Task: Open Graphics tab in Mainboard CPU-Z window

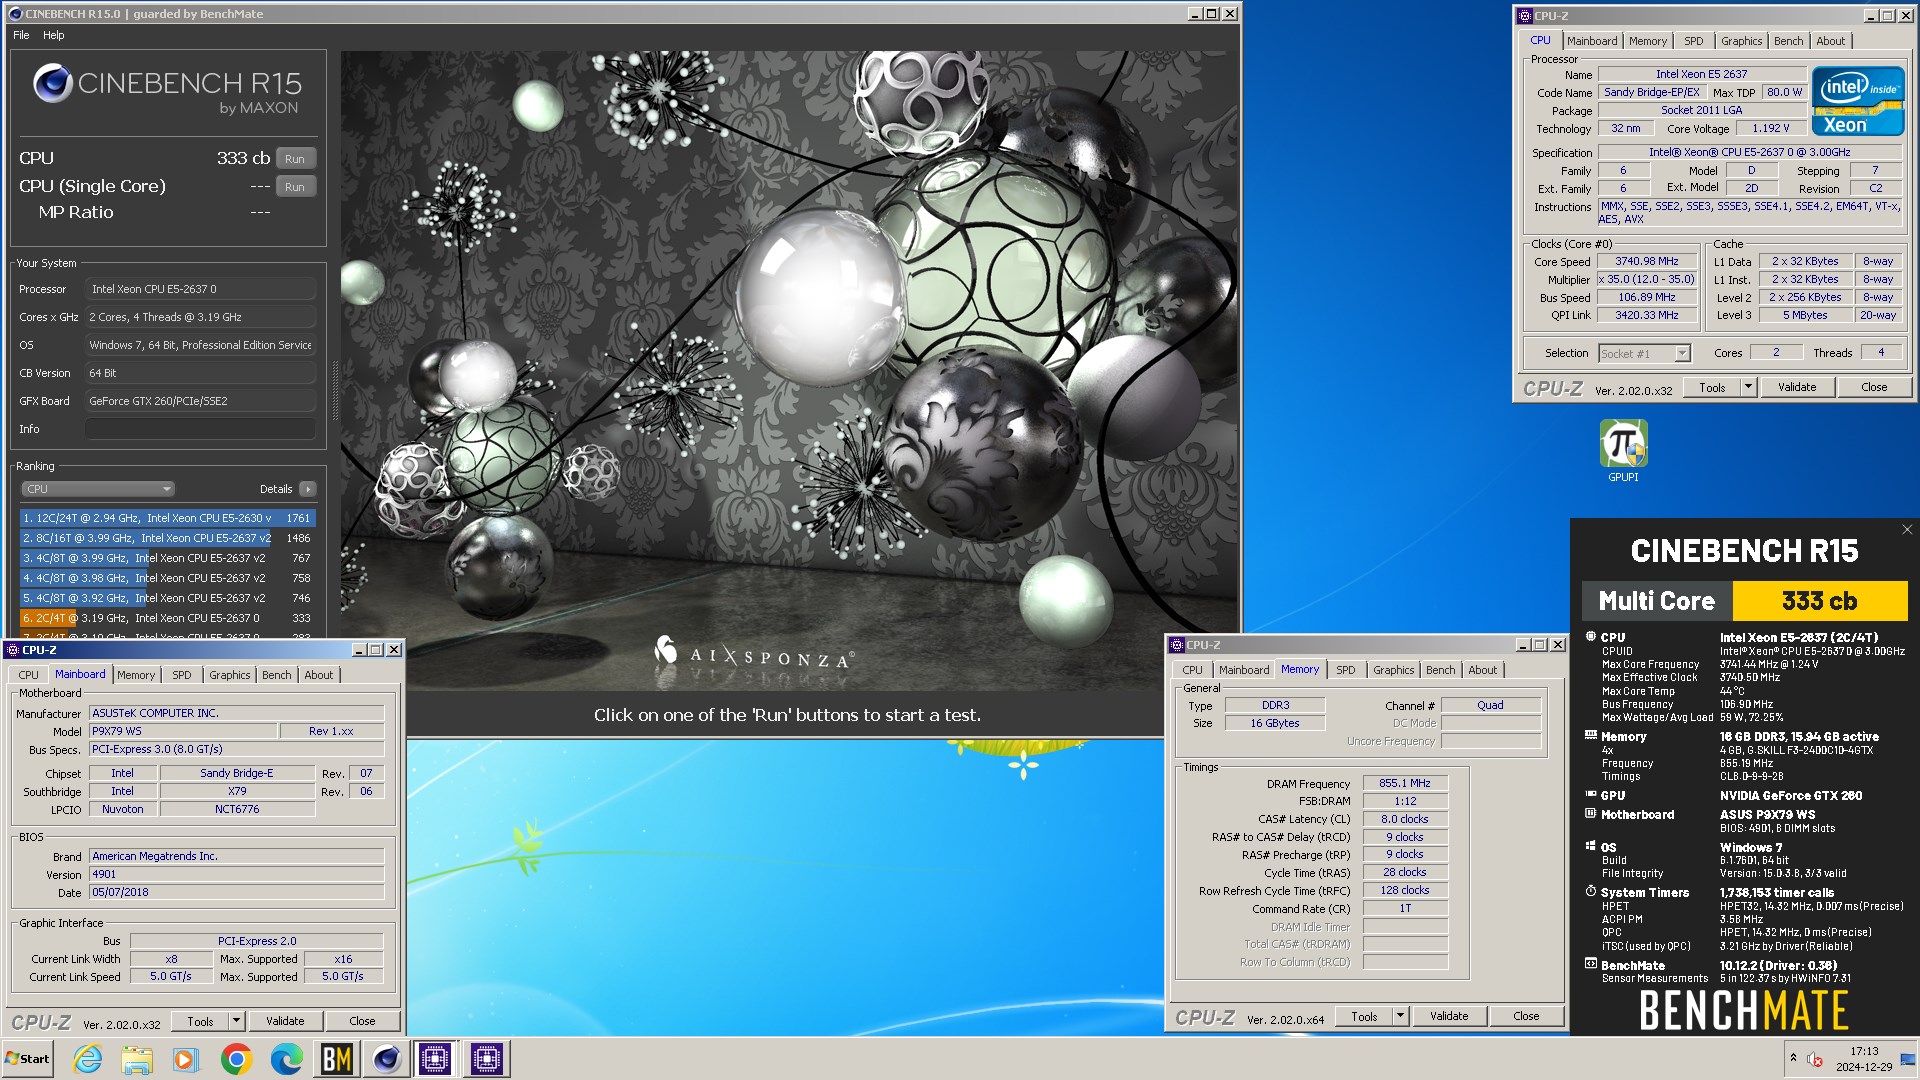Action: click(229, 675)
